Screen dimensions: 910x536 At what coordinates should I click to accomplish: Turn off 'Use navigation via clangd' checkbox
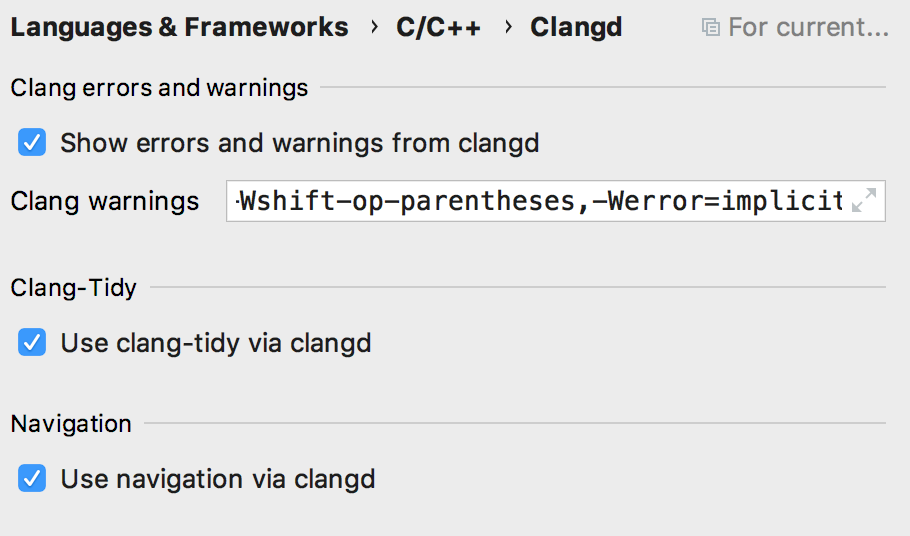coord(33,479)
